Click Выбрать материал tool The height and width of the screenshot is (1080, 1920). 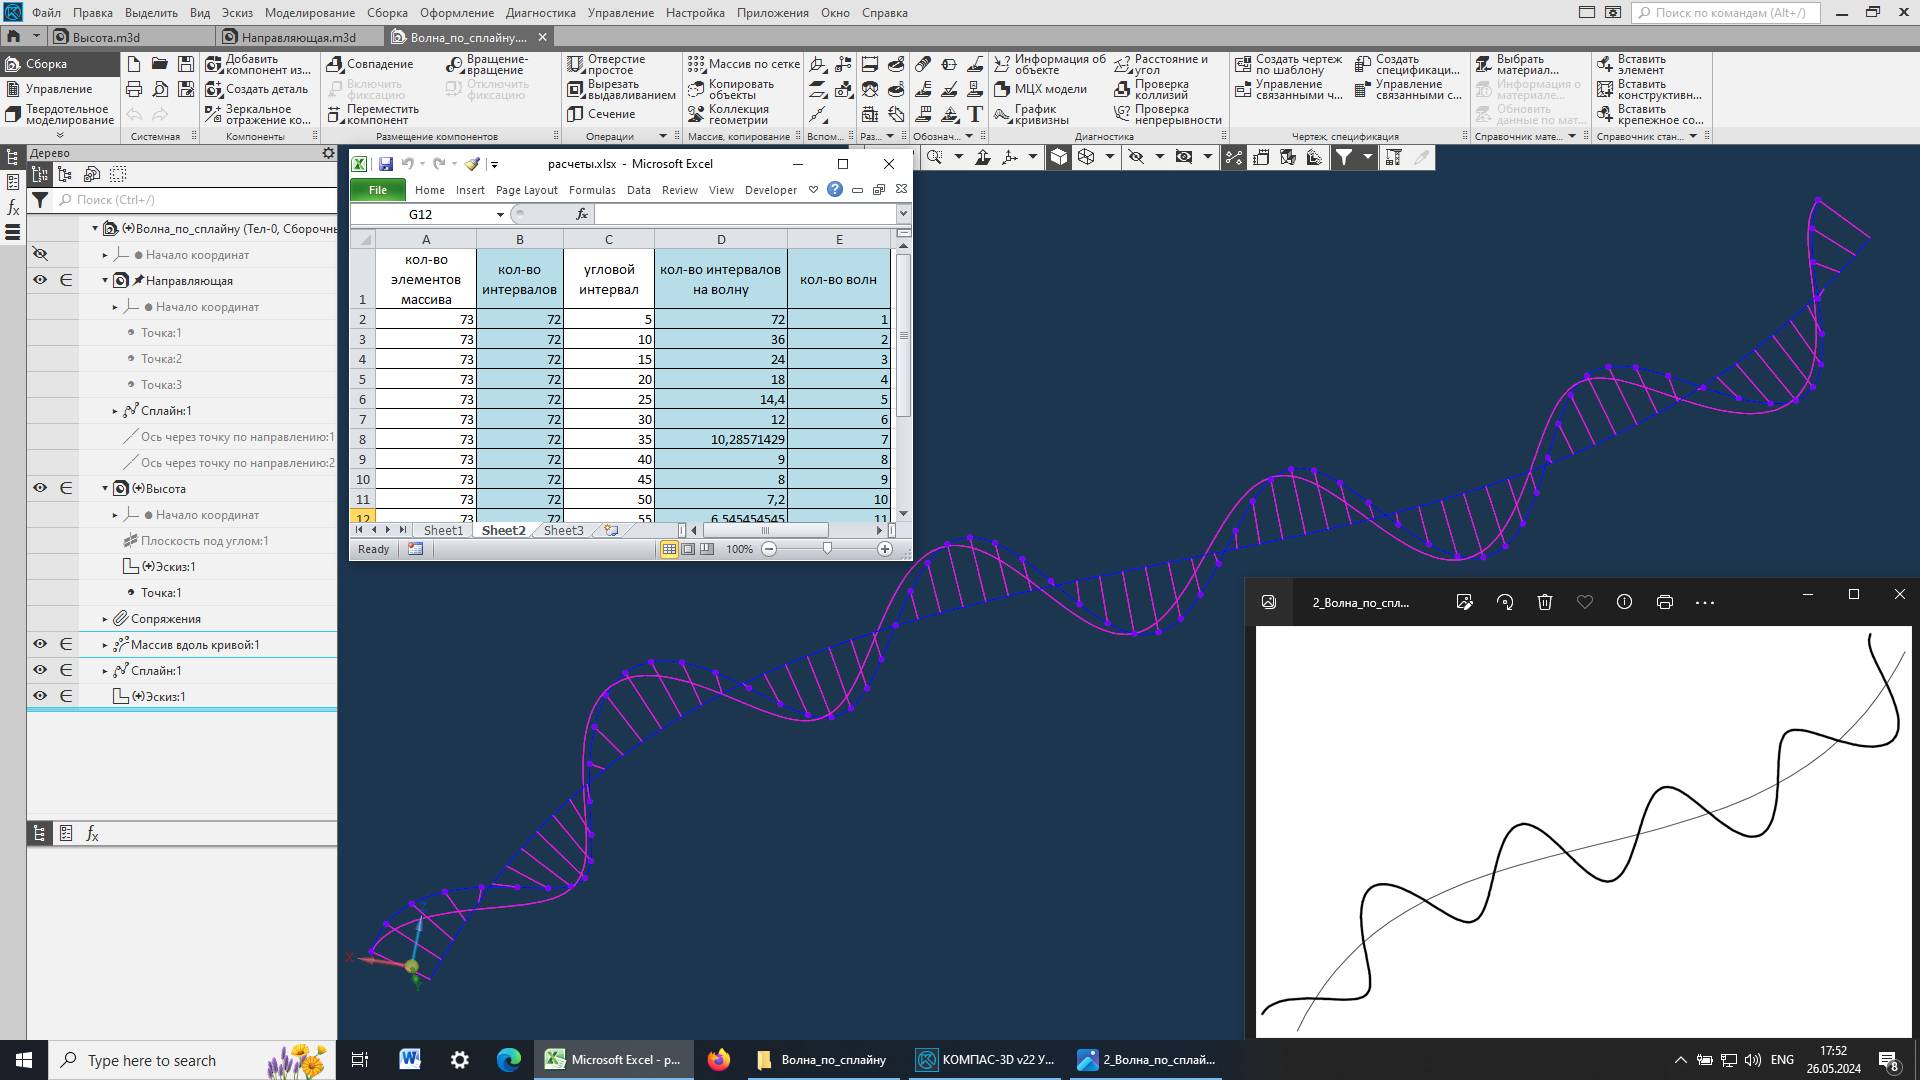pos(1517,64)
